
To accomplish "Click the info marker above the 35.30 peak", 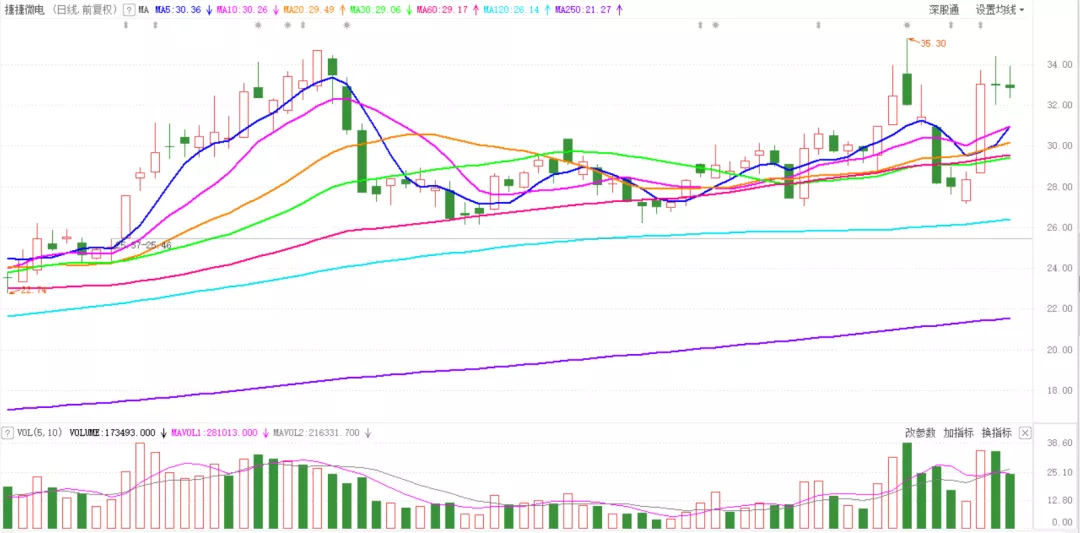I will point(907,24).
